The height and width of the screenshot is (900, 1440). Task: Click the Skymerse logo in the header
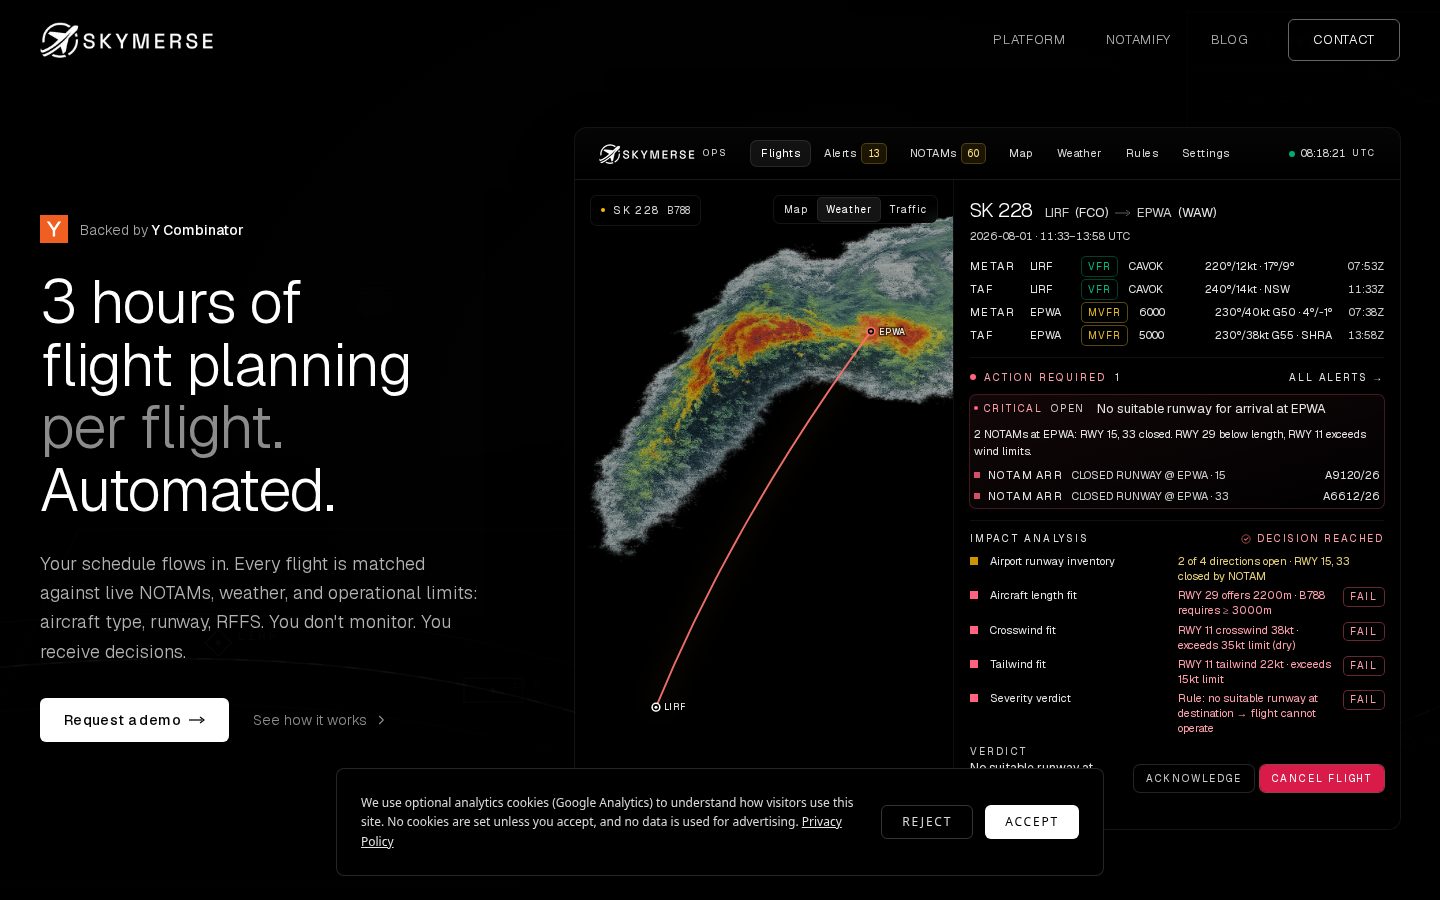(x=127, y=40)
